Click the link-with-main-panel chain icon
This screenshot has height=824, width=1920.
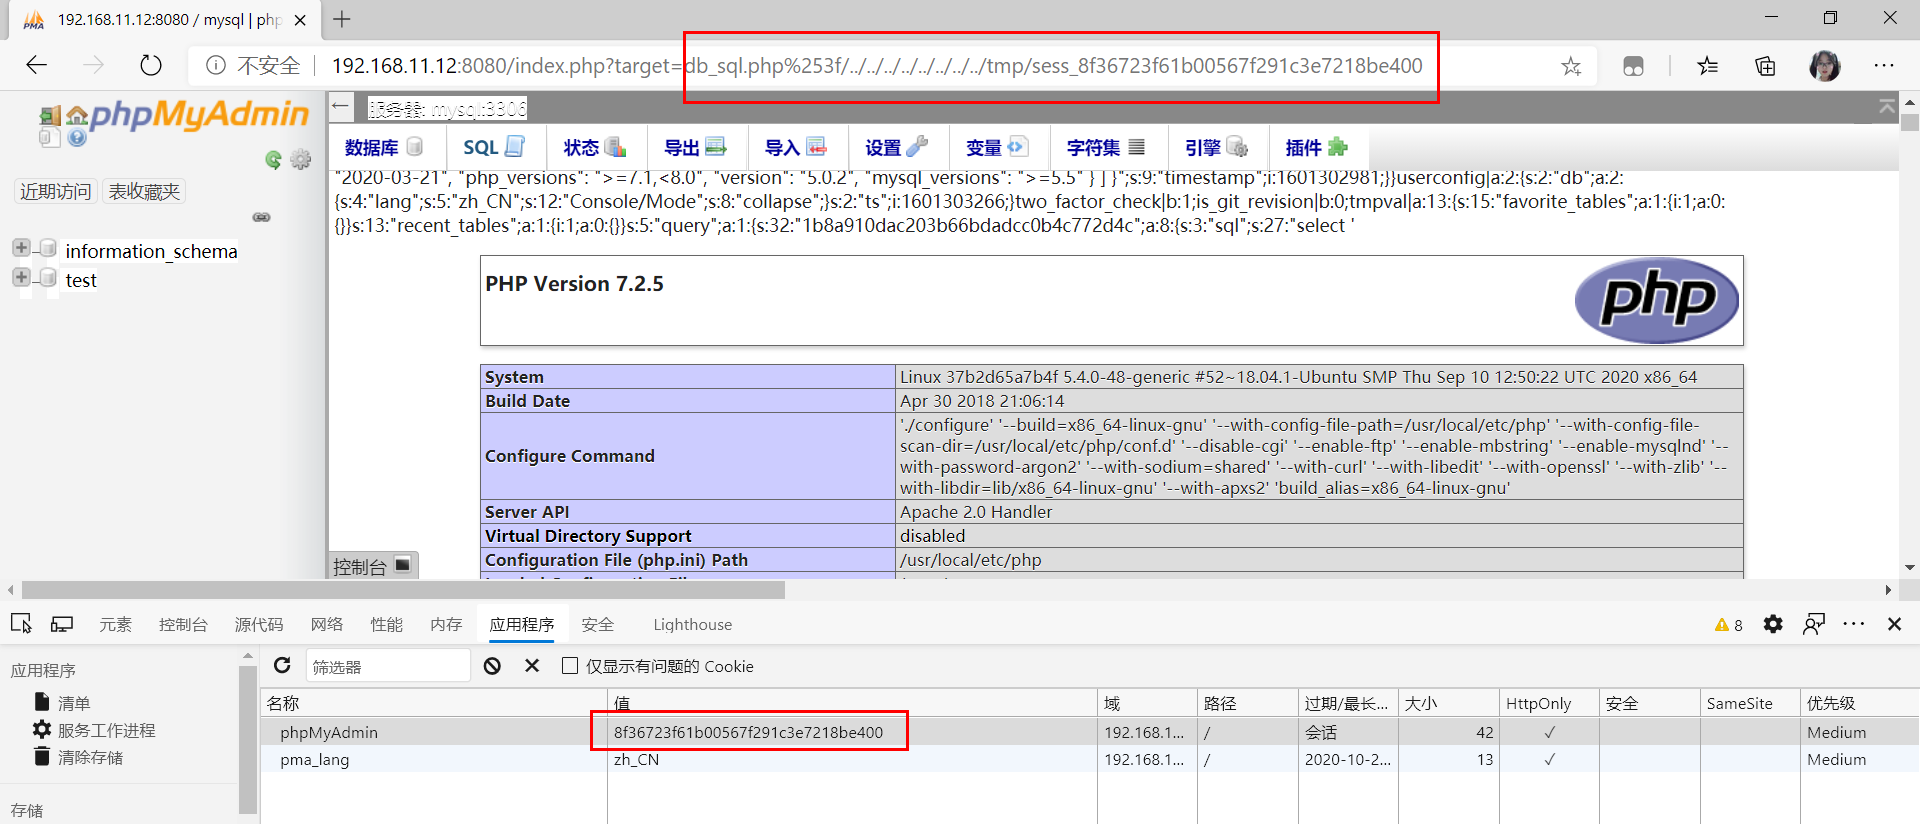pyautogui.click(x=261, y=217)
